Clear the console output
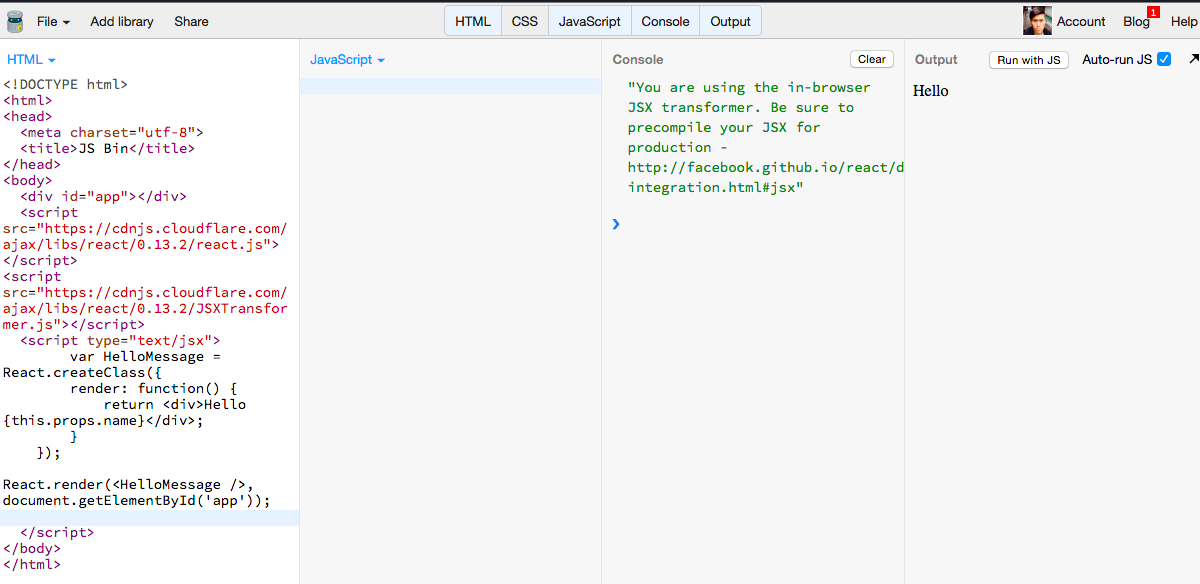1200x584 pixels. pyautogui.click(x=871, y=59)
